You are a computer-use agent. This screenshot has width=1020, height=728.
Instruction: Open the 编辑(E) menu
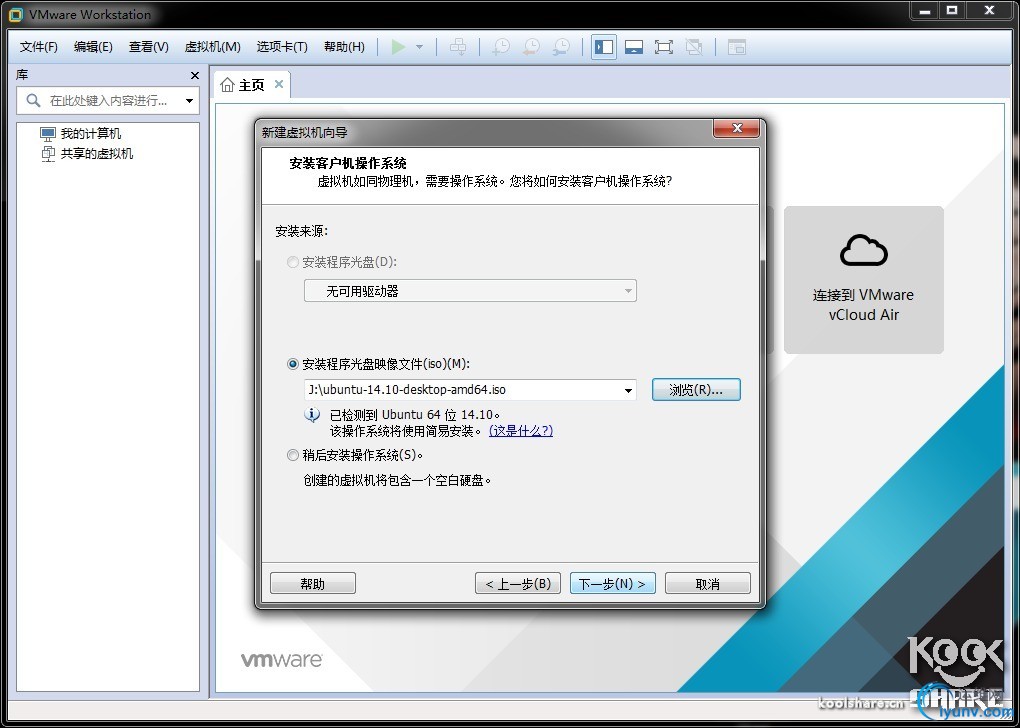pyautogui.click(x=93, y=47)
